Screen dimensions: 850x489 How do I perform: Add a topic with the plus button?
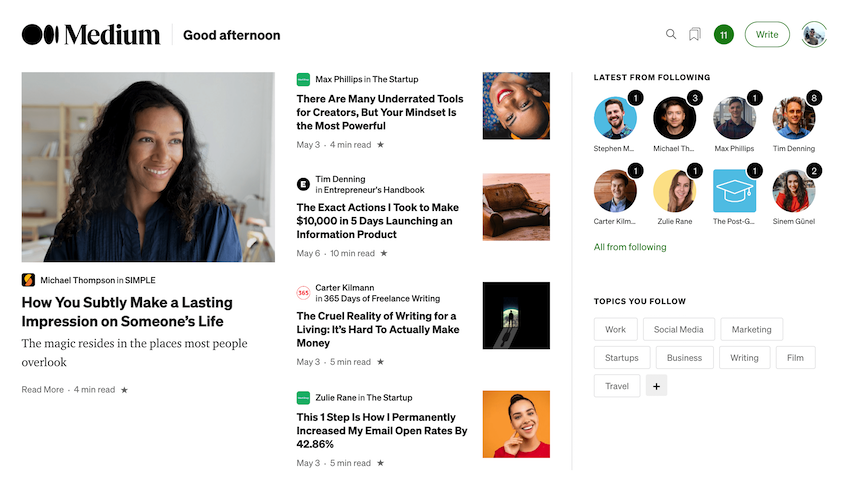(x=656, y=386)
